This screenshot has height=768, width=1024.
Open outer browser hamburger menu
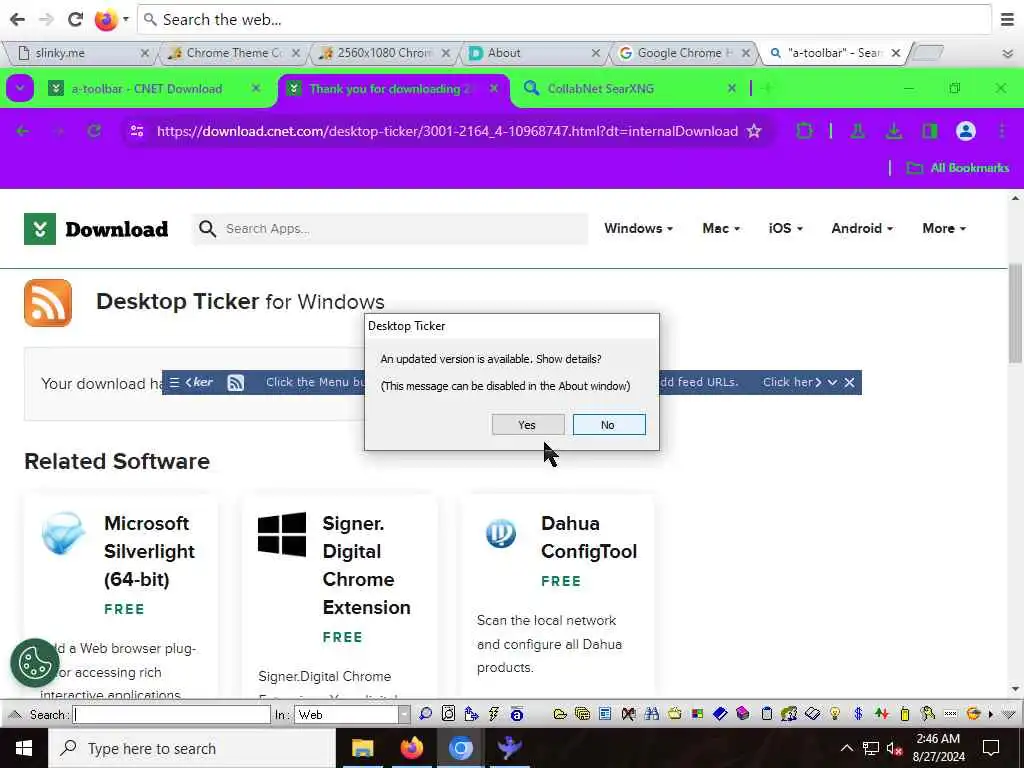tap(1008, 20)
